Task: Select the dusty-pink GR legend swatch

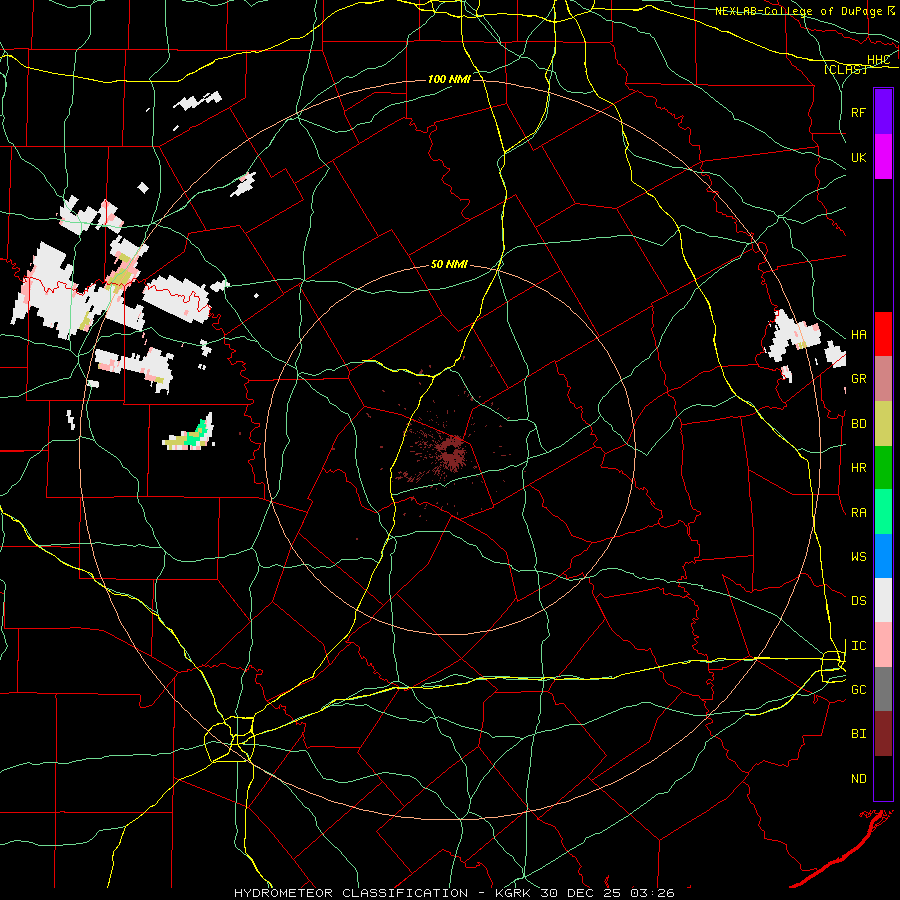Action: click(x=883, y=379)
